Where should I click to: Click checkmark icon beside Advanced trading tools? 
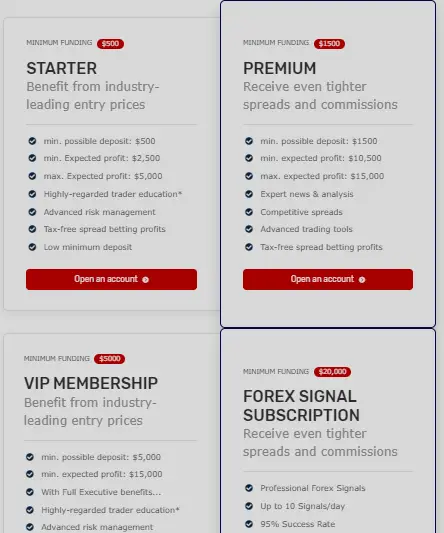(249, 229)
